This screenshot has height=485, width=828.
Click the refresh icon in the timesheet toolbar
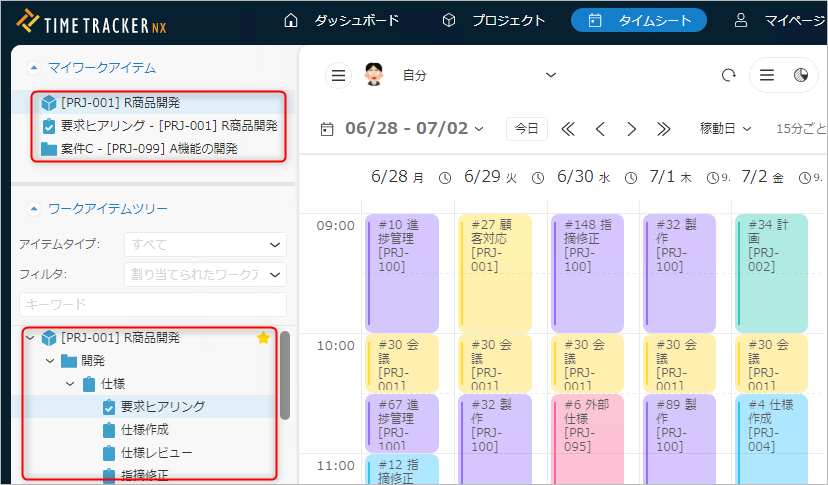tap(728, 75)
